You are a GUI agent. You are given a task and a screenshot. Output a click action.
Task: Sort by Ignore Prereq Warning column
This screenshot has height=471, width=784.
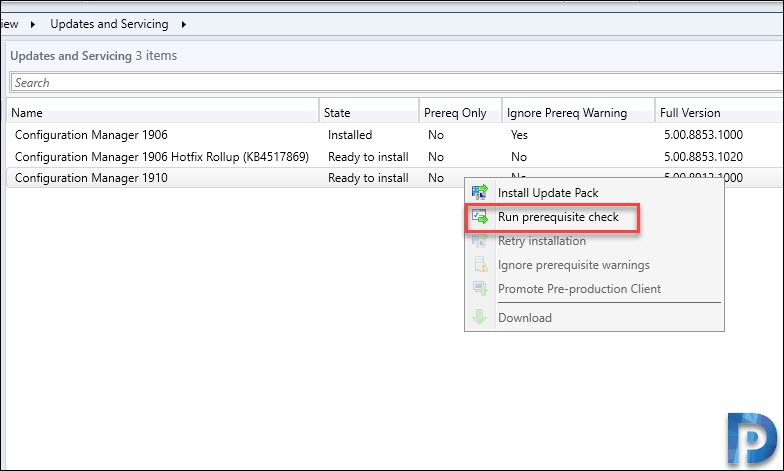578,112
